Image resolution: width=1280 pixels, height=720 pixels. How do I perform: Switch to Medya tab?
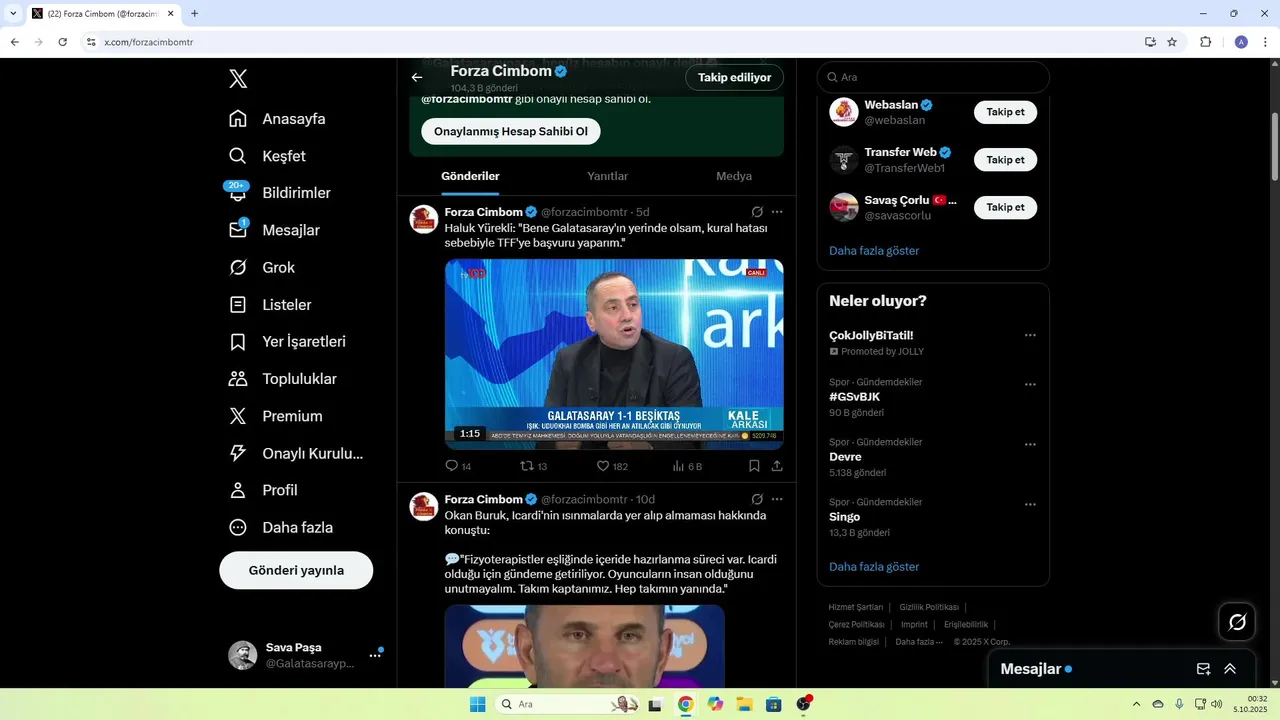pyautogui.click(x=734, y=176)
